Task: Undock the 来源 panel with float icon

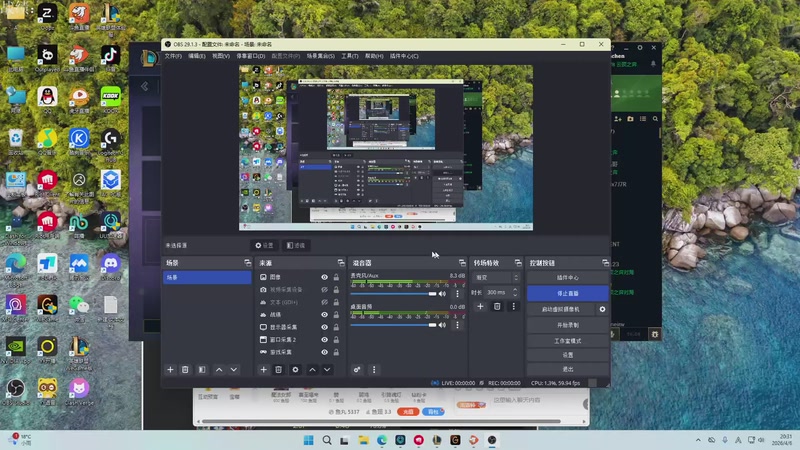Action: (341, 263)
